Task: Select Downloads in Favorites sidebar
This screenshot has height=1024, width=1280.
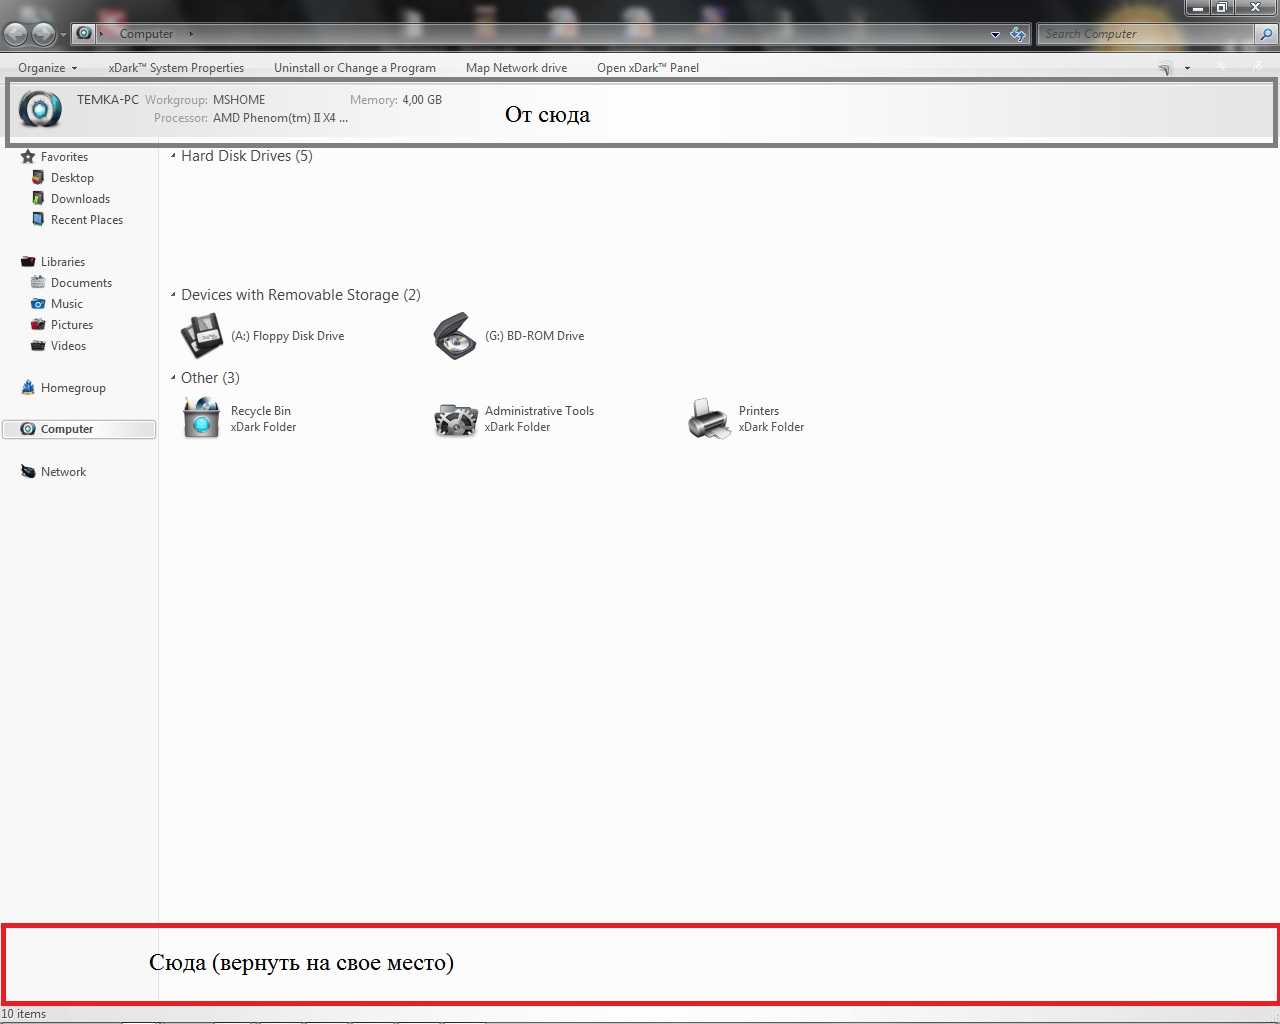Action: (x=80, y=199)
